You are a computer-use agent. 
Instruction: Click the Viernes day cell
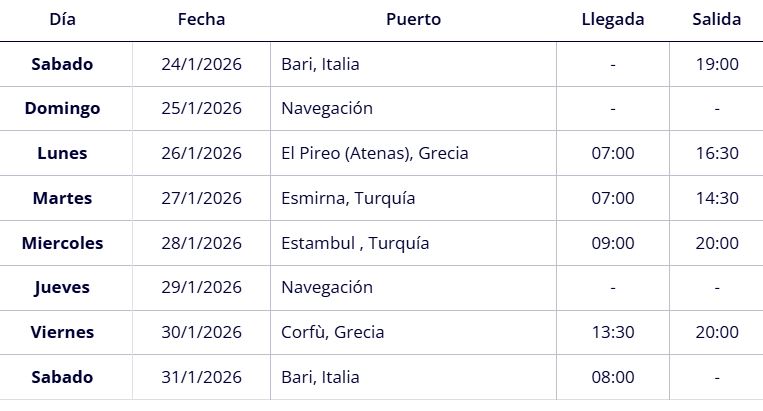(x=62, y=332)
